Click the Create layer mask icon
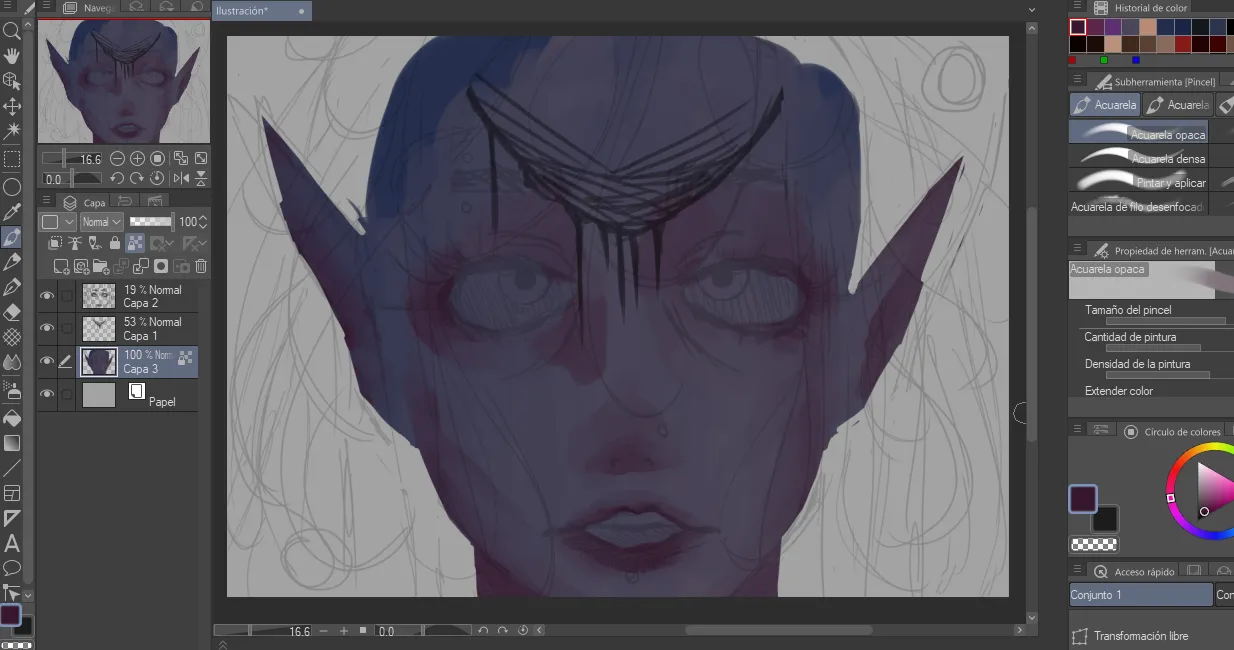Viewport: 1234px width, 650px height. 161,266
